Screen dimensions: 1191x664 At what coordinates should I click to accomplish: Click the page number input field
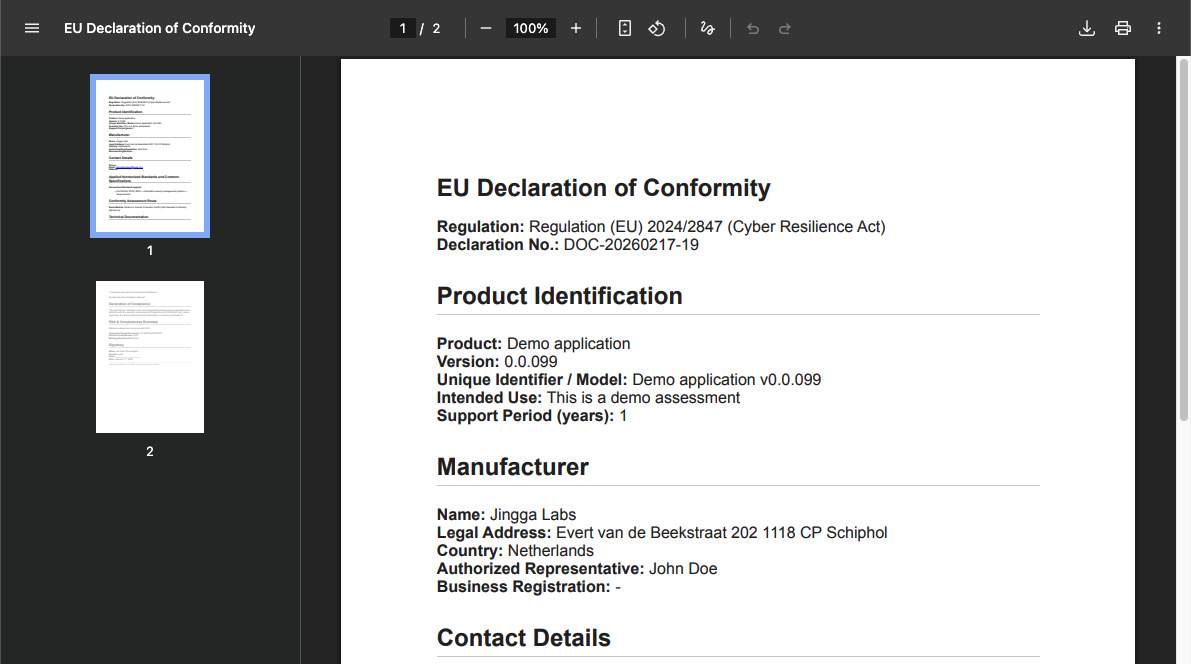pos(403,28)
